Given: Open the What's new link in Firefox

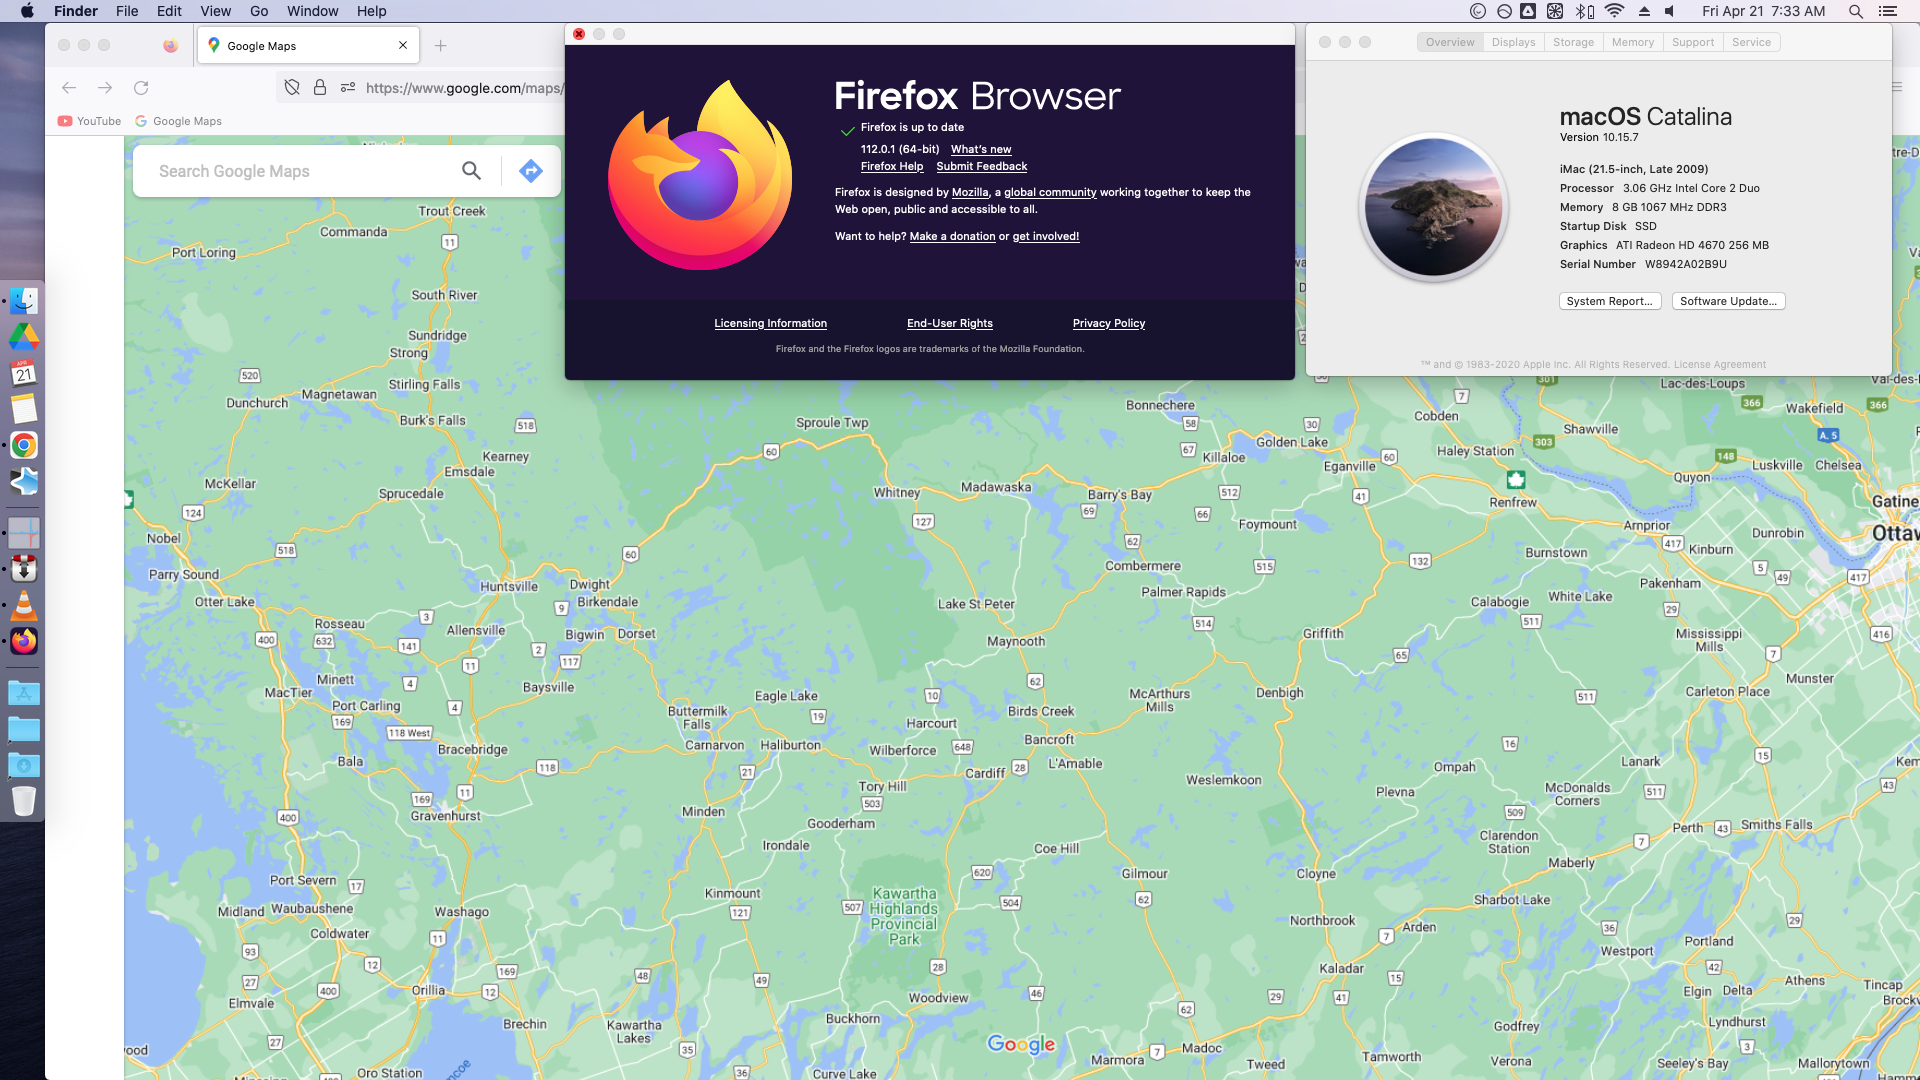Looking at the screenshot, I should pos(980,149).
